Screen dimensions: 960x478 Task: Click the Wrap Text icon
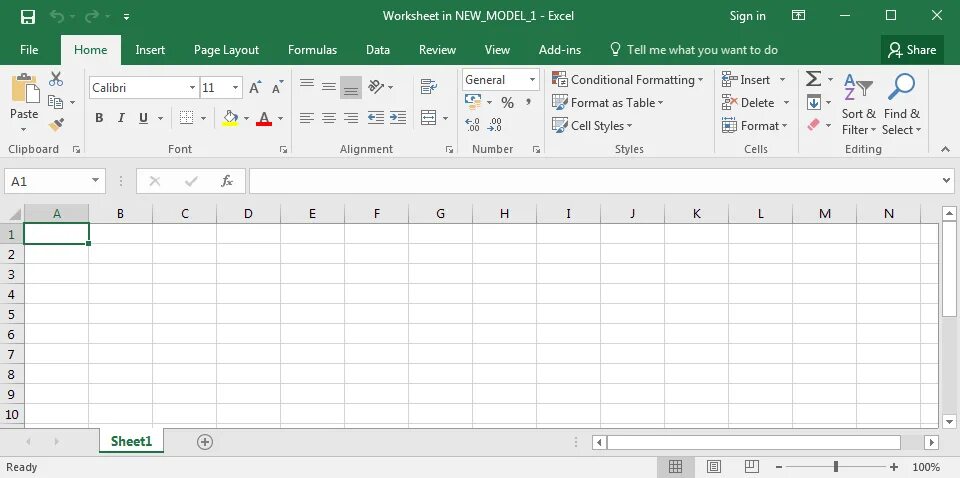point(429,87)
